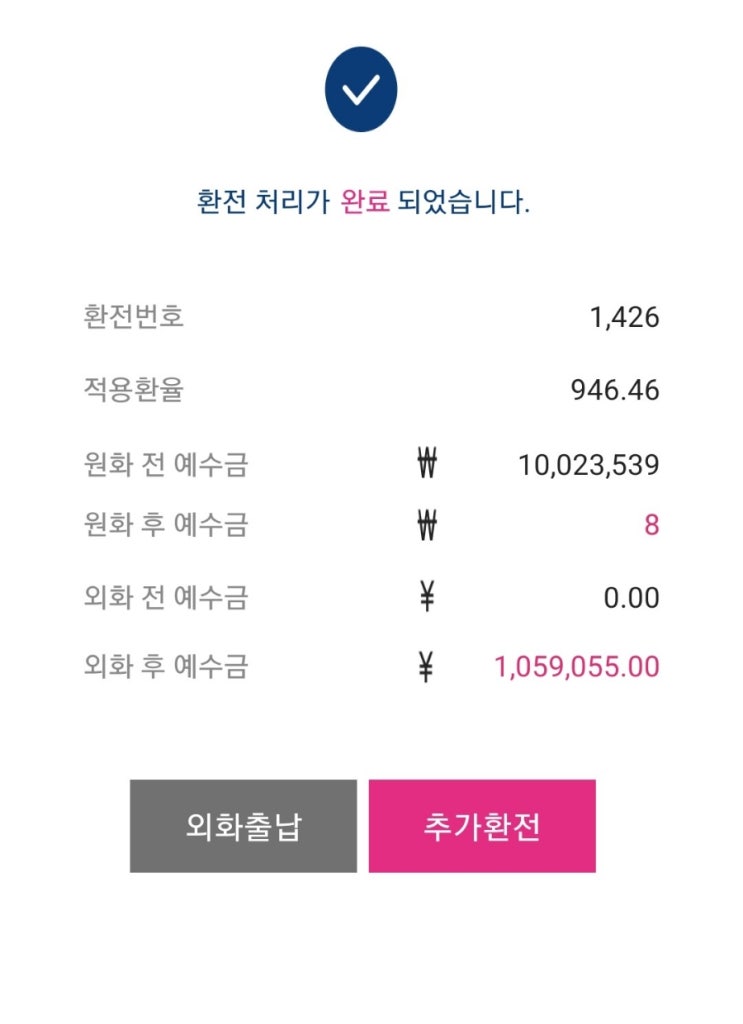Click the pink yen balance 1,059,055.00
This screenshot has height=1024, width=743.
[577, 667]
